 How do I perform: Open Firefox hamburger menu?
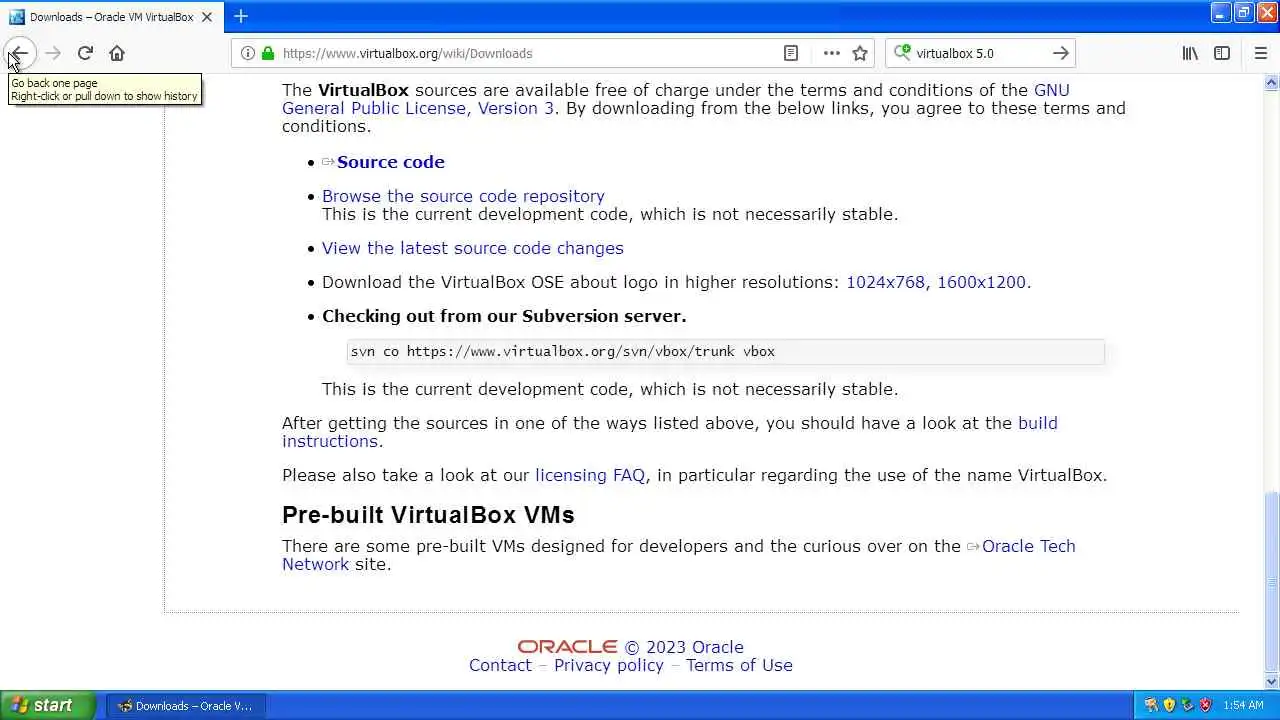pyautogui.click(x=1260, y=53)
